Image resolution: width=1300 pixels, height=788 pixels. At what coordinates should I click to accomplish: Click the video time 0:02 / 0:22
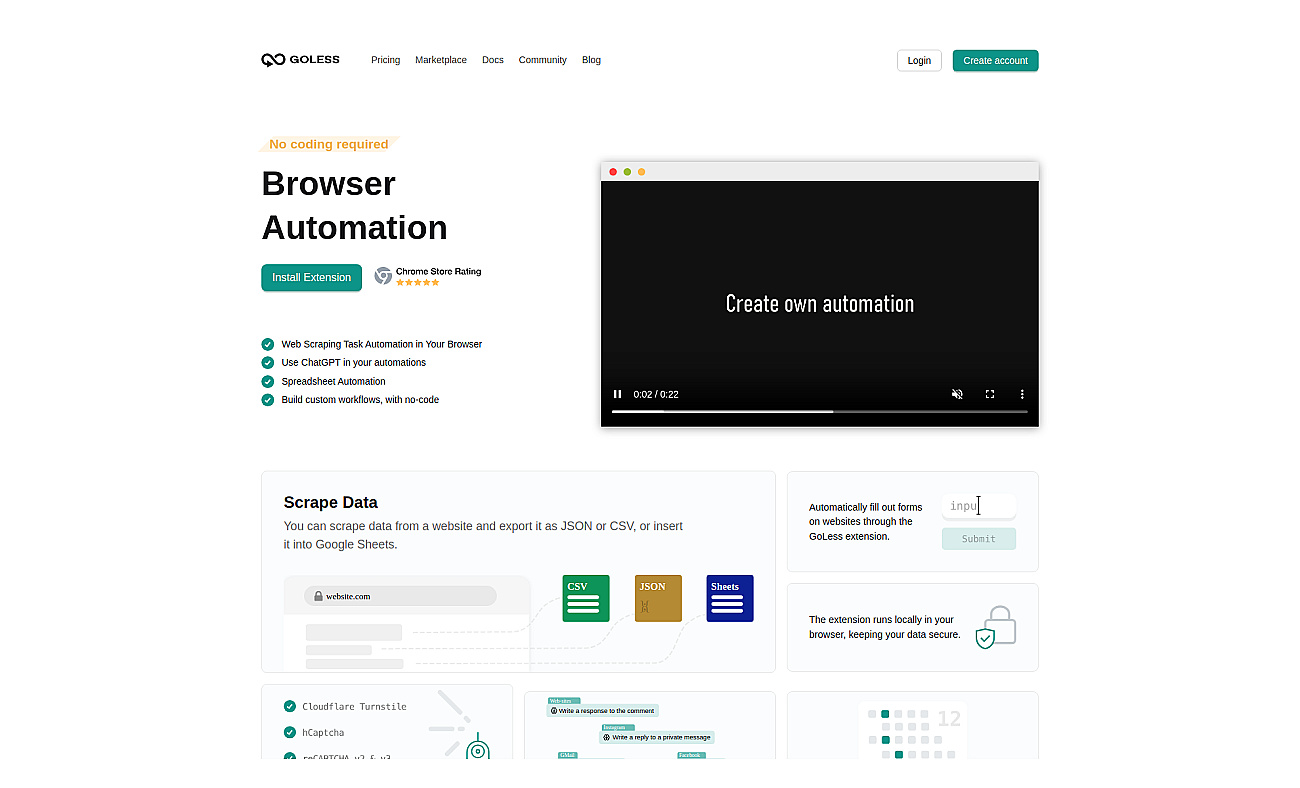656,394
